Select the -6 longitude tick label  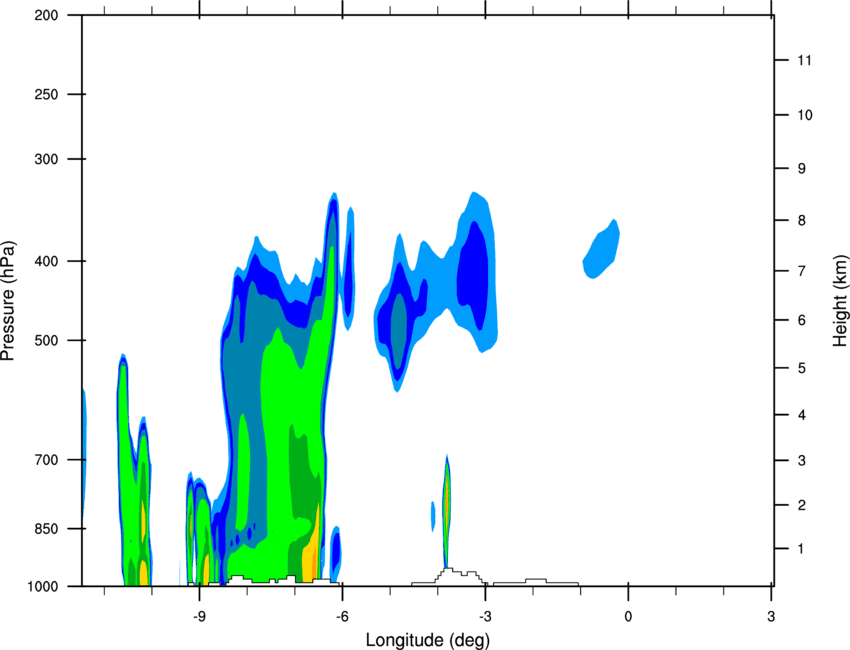(342, 616)
